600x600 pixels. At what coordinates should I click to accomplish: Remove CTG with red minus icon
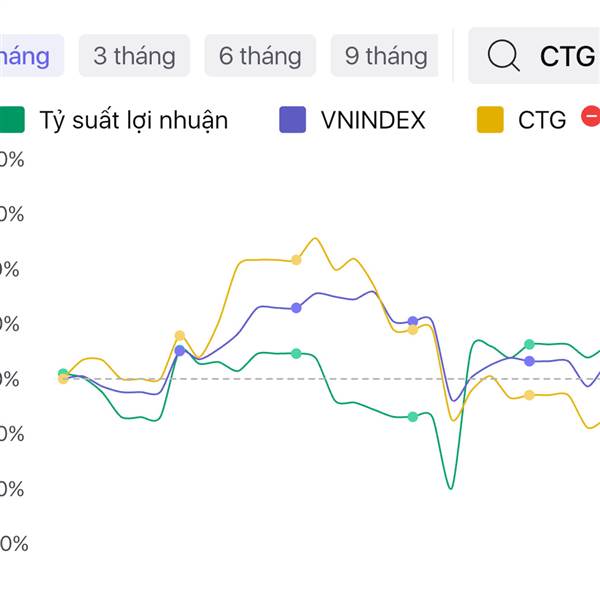tap(590, 119)
